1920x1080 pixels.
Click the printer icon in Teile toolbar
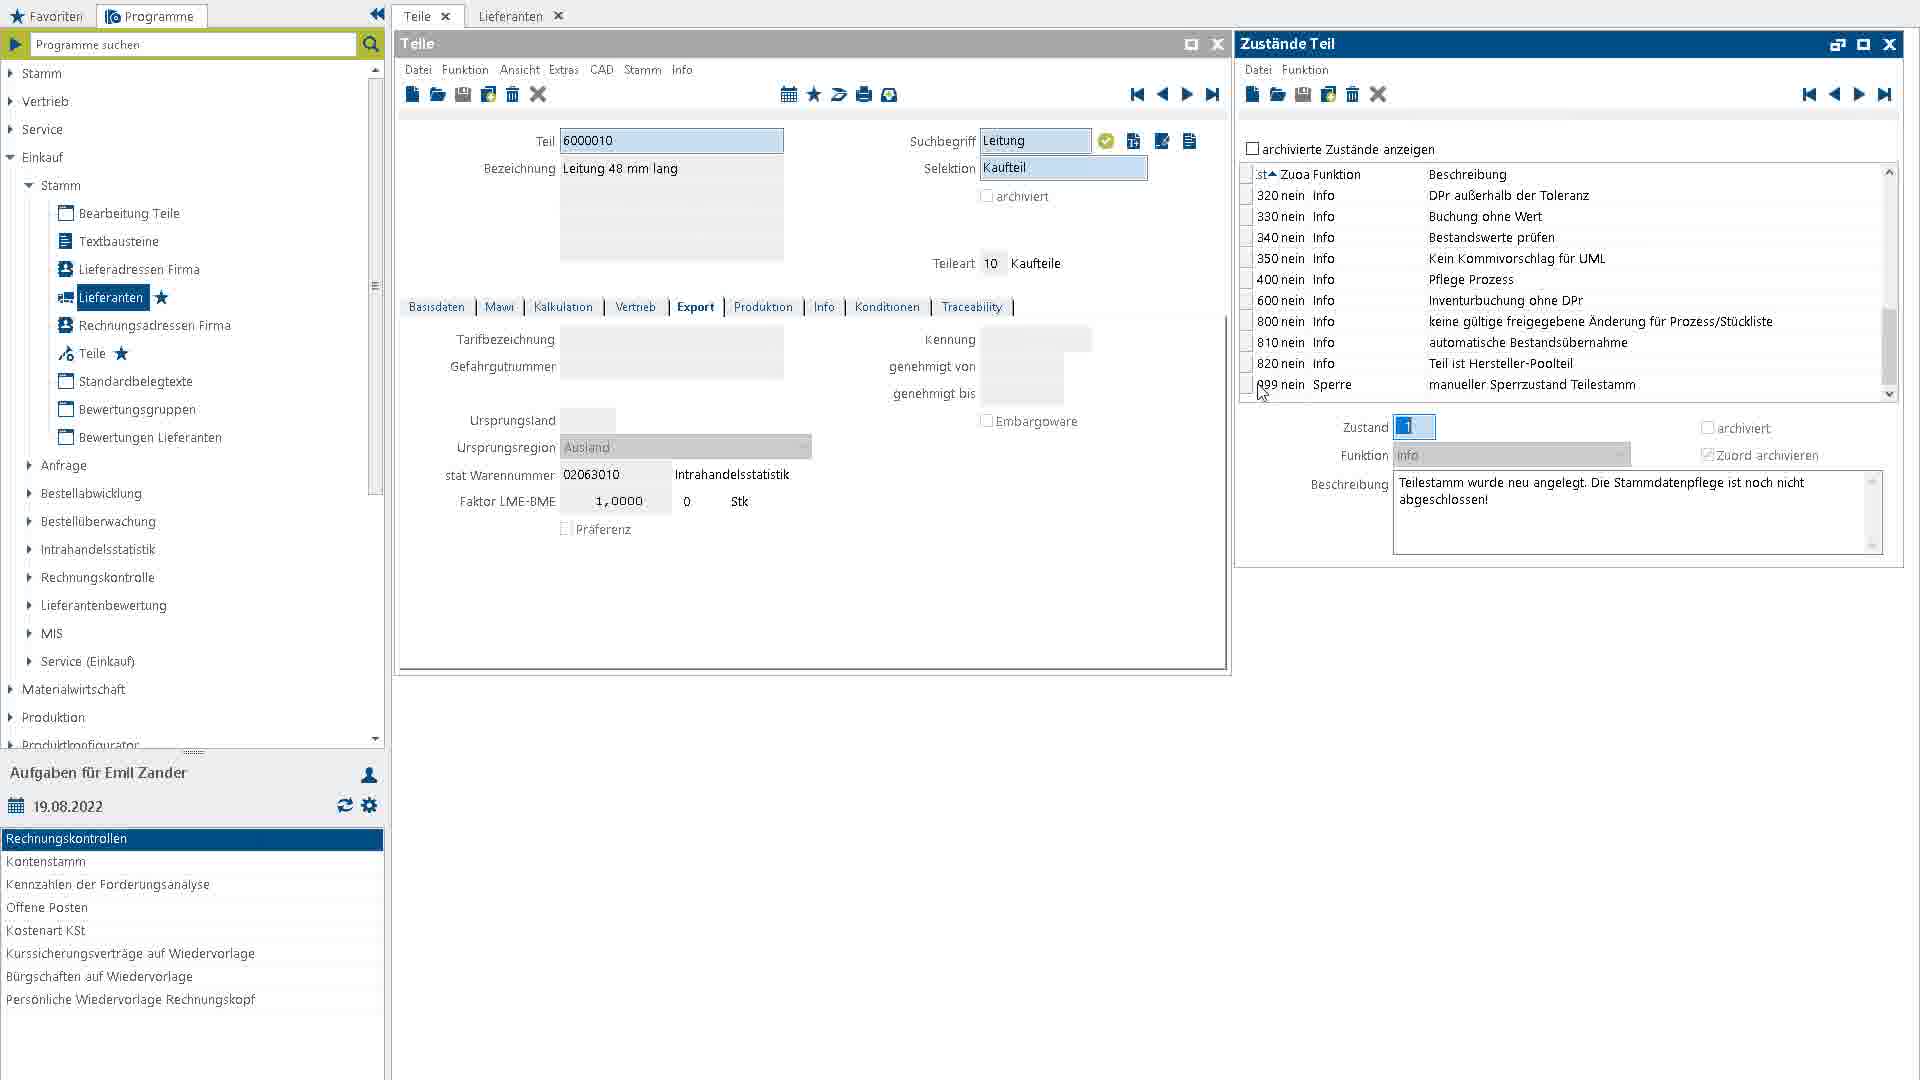click(x=864, y=94)
